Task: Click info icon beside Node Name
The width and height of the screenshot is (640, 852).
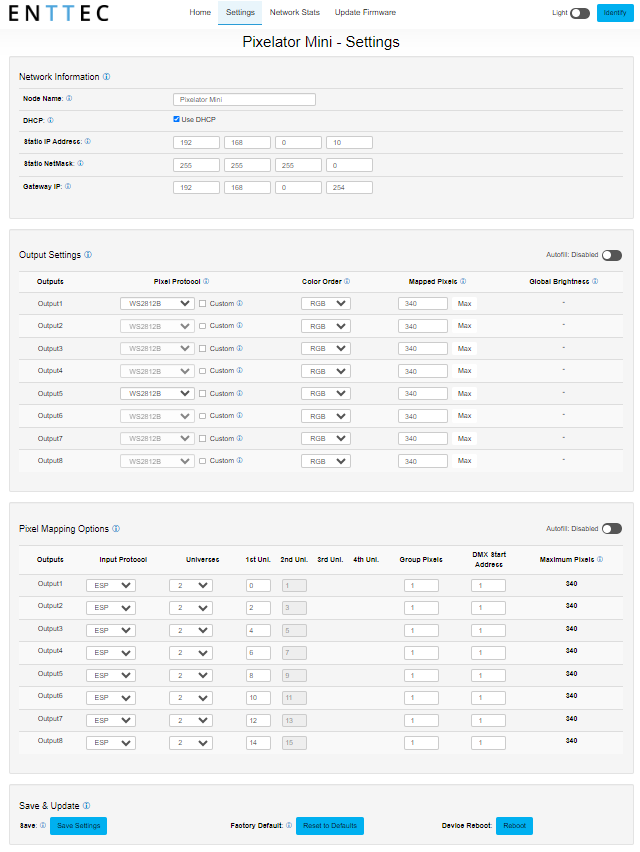Action: click(x=69, y=98)
